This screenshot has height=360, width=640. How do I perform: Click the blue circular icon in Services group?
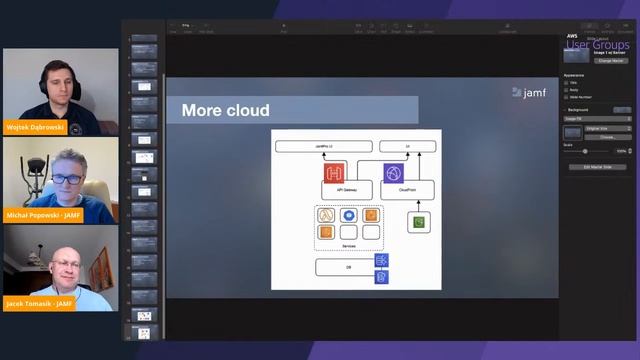(x=349, y=215)
